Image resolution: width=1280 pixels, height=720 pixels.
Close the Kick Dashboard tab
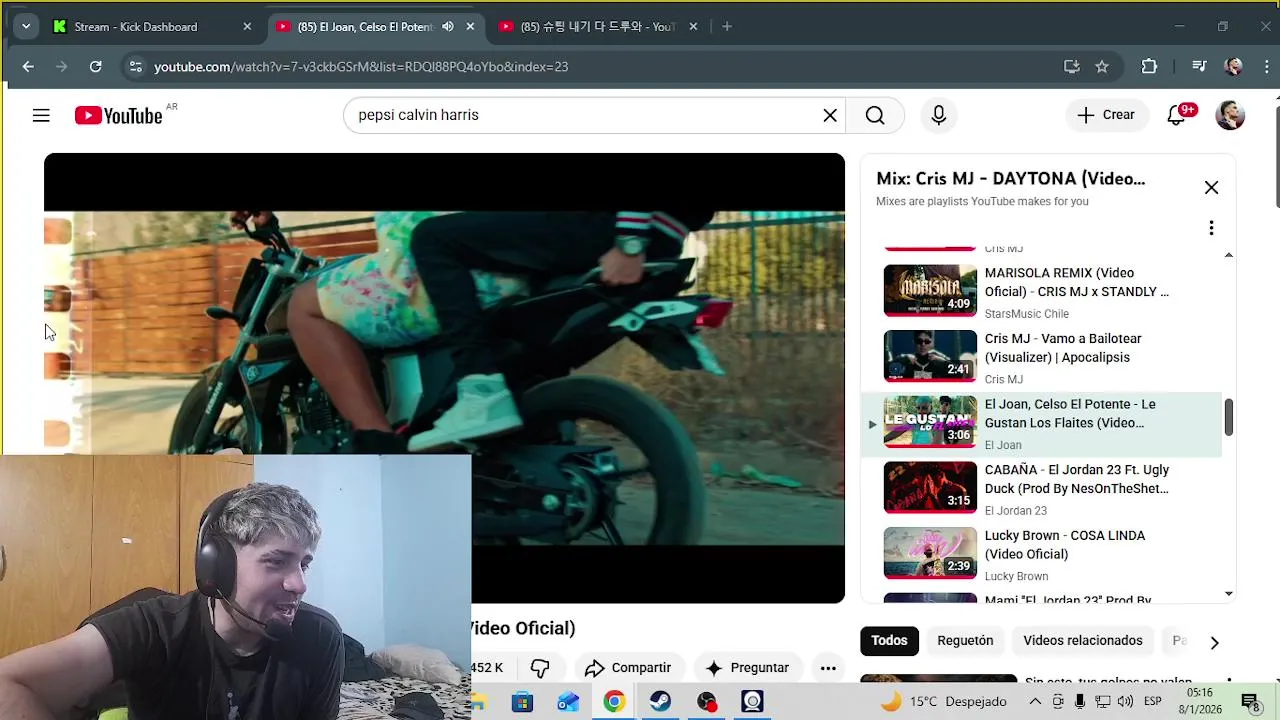[247, 27]
